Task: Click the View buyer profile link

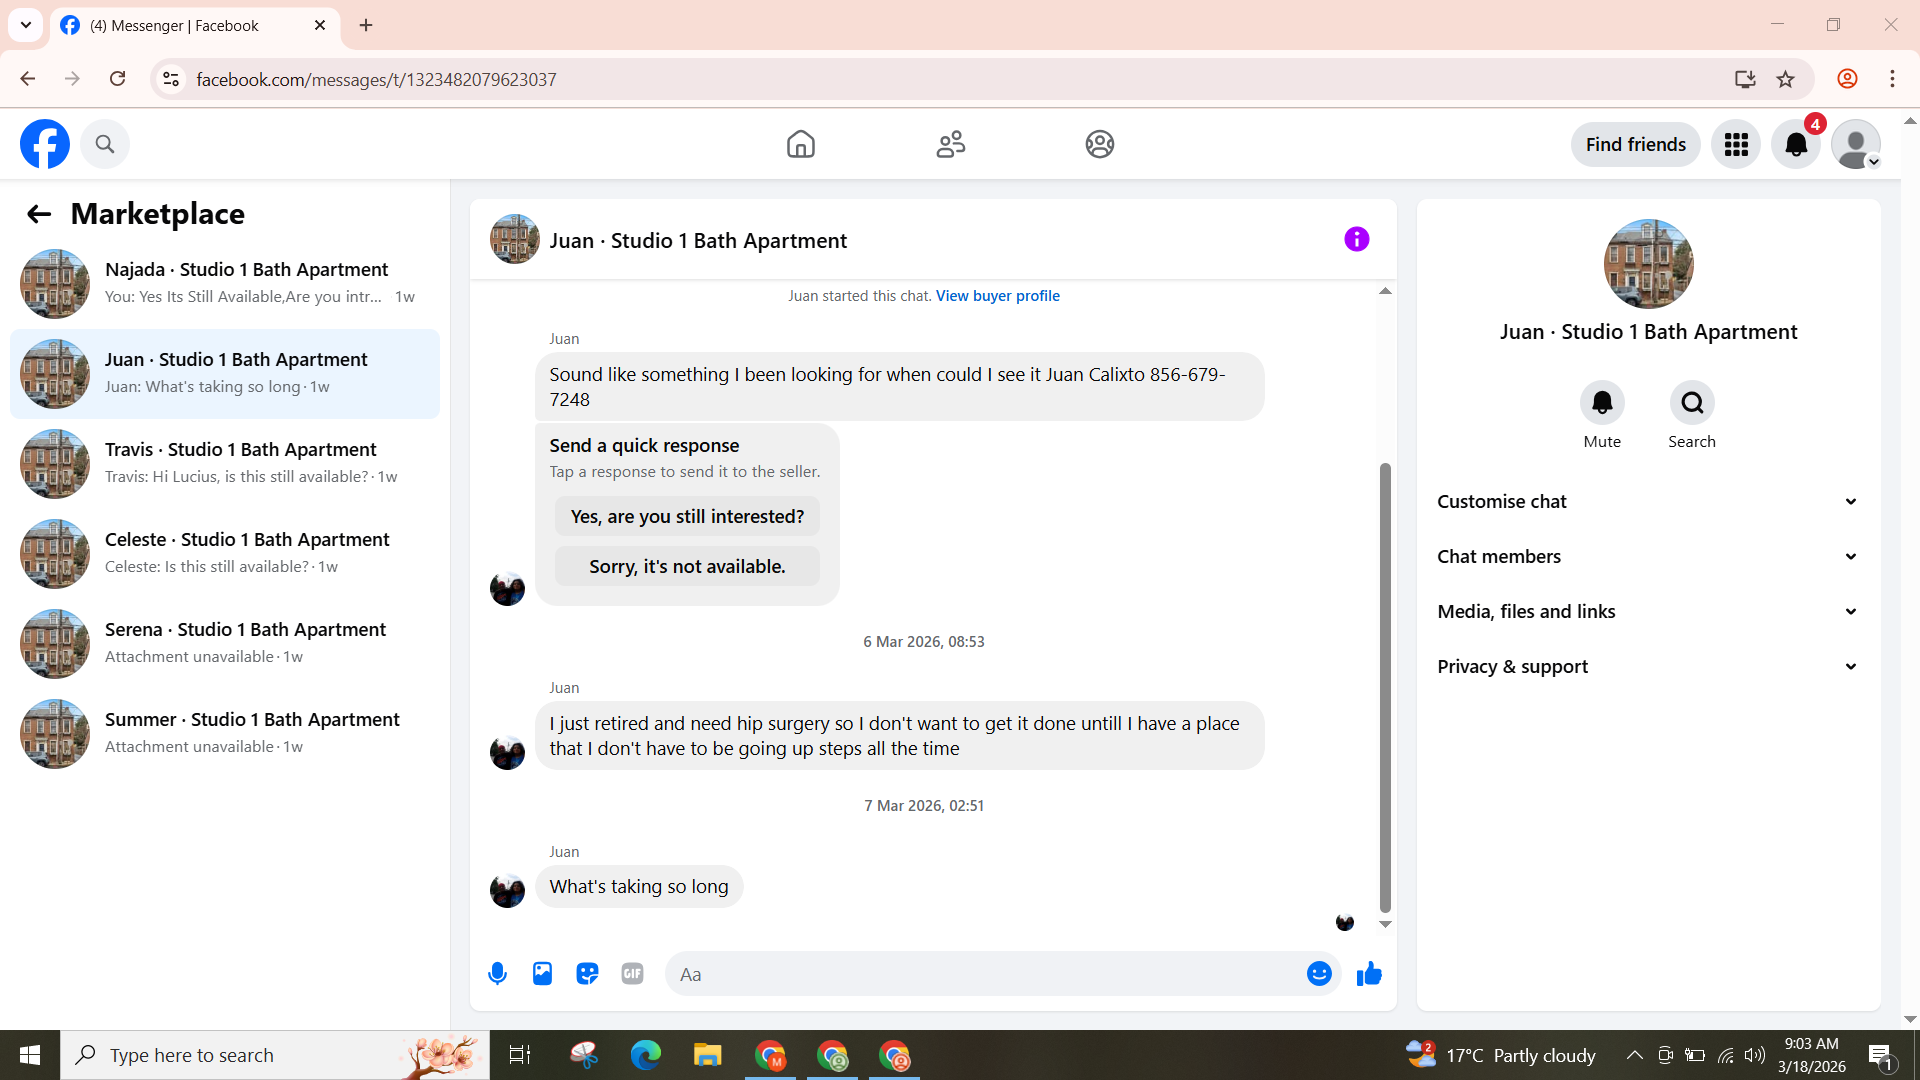Action: tap(997, 296)
